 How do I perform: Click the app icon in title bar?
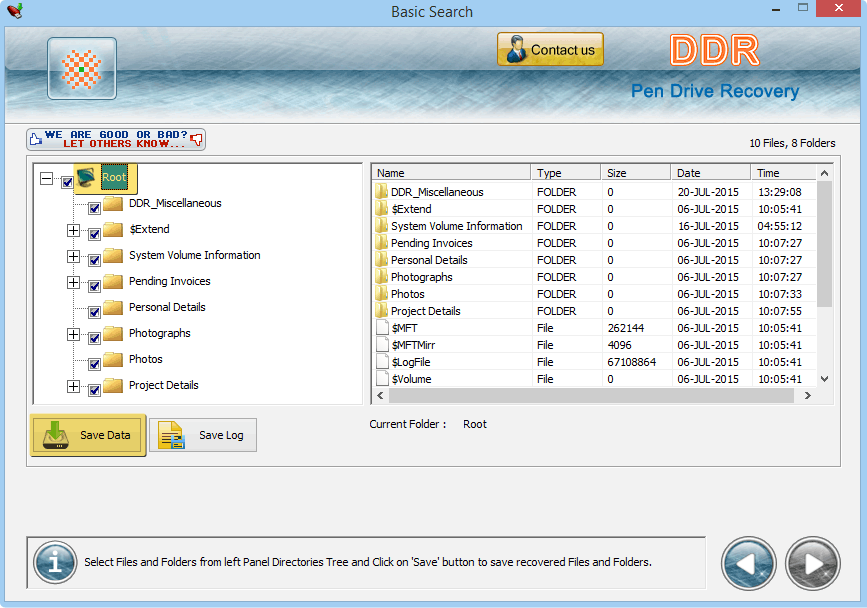coord(15,11)
